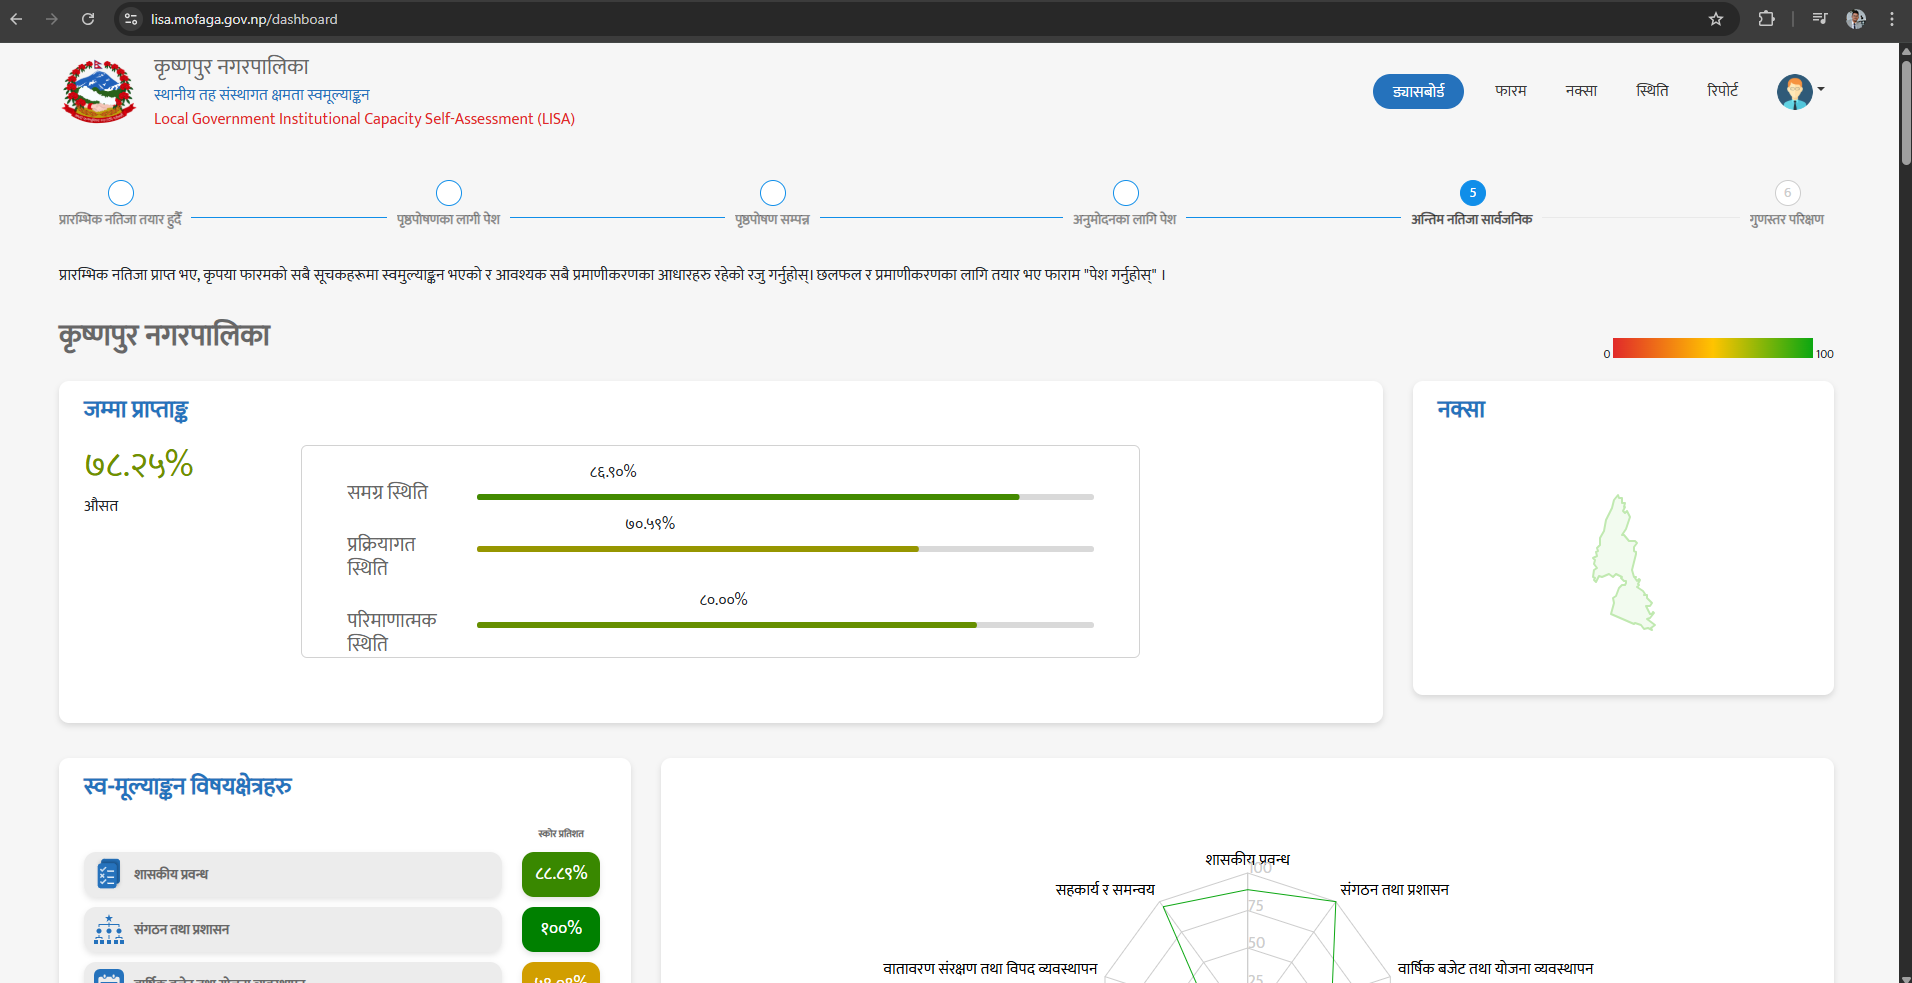
Task: Select the ड्यासबोर्ड navigation tab
Action: (1417, 91)
